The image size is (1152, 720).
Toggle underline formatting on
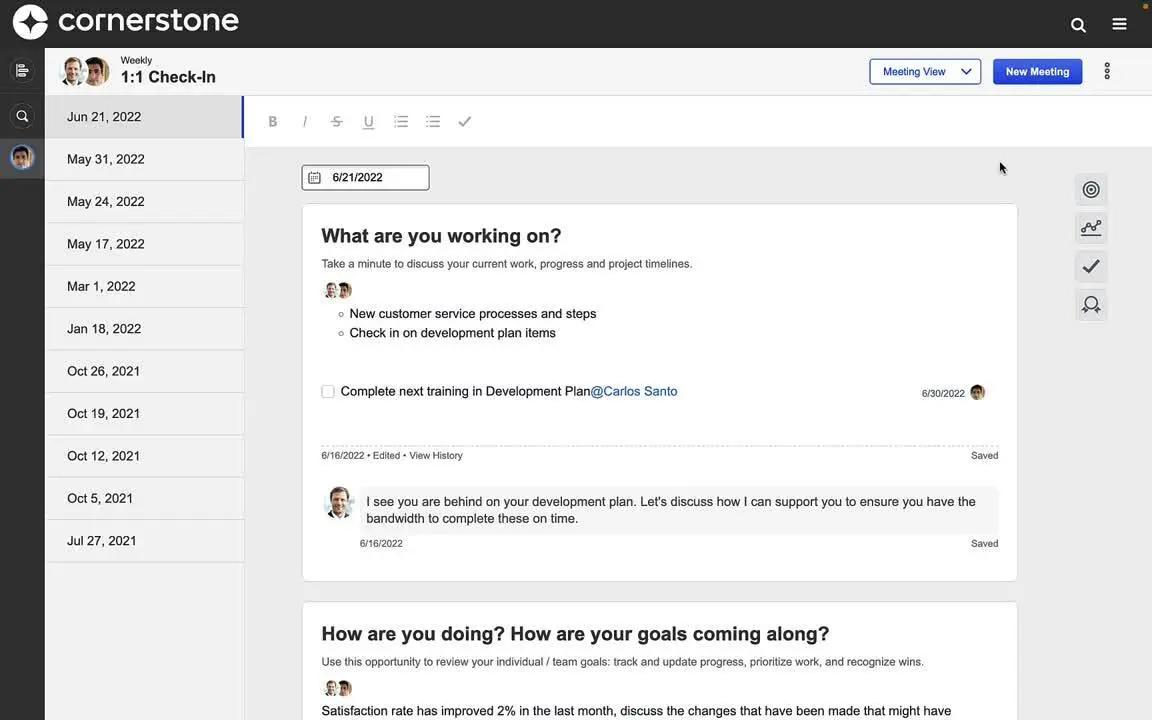[365, 119]
